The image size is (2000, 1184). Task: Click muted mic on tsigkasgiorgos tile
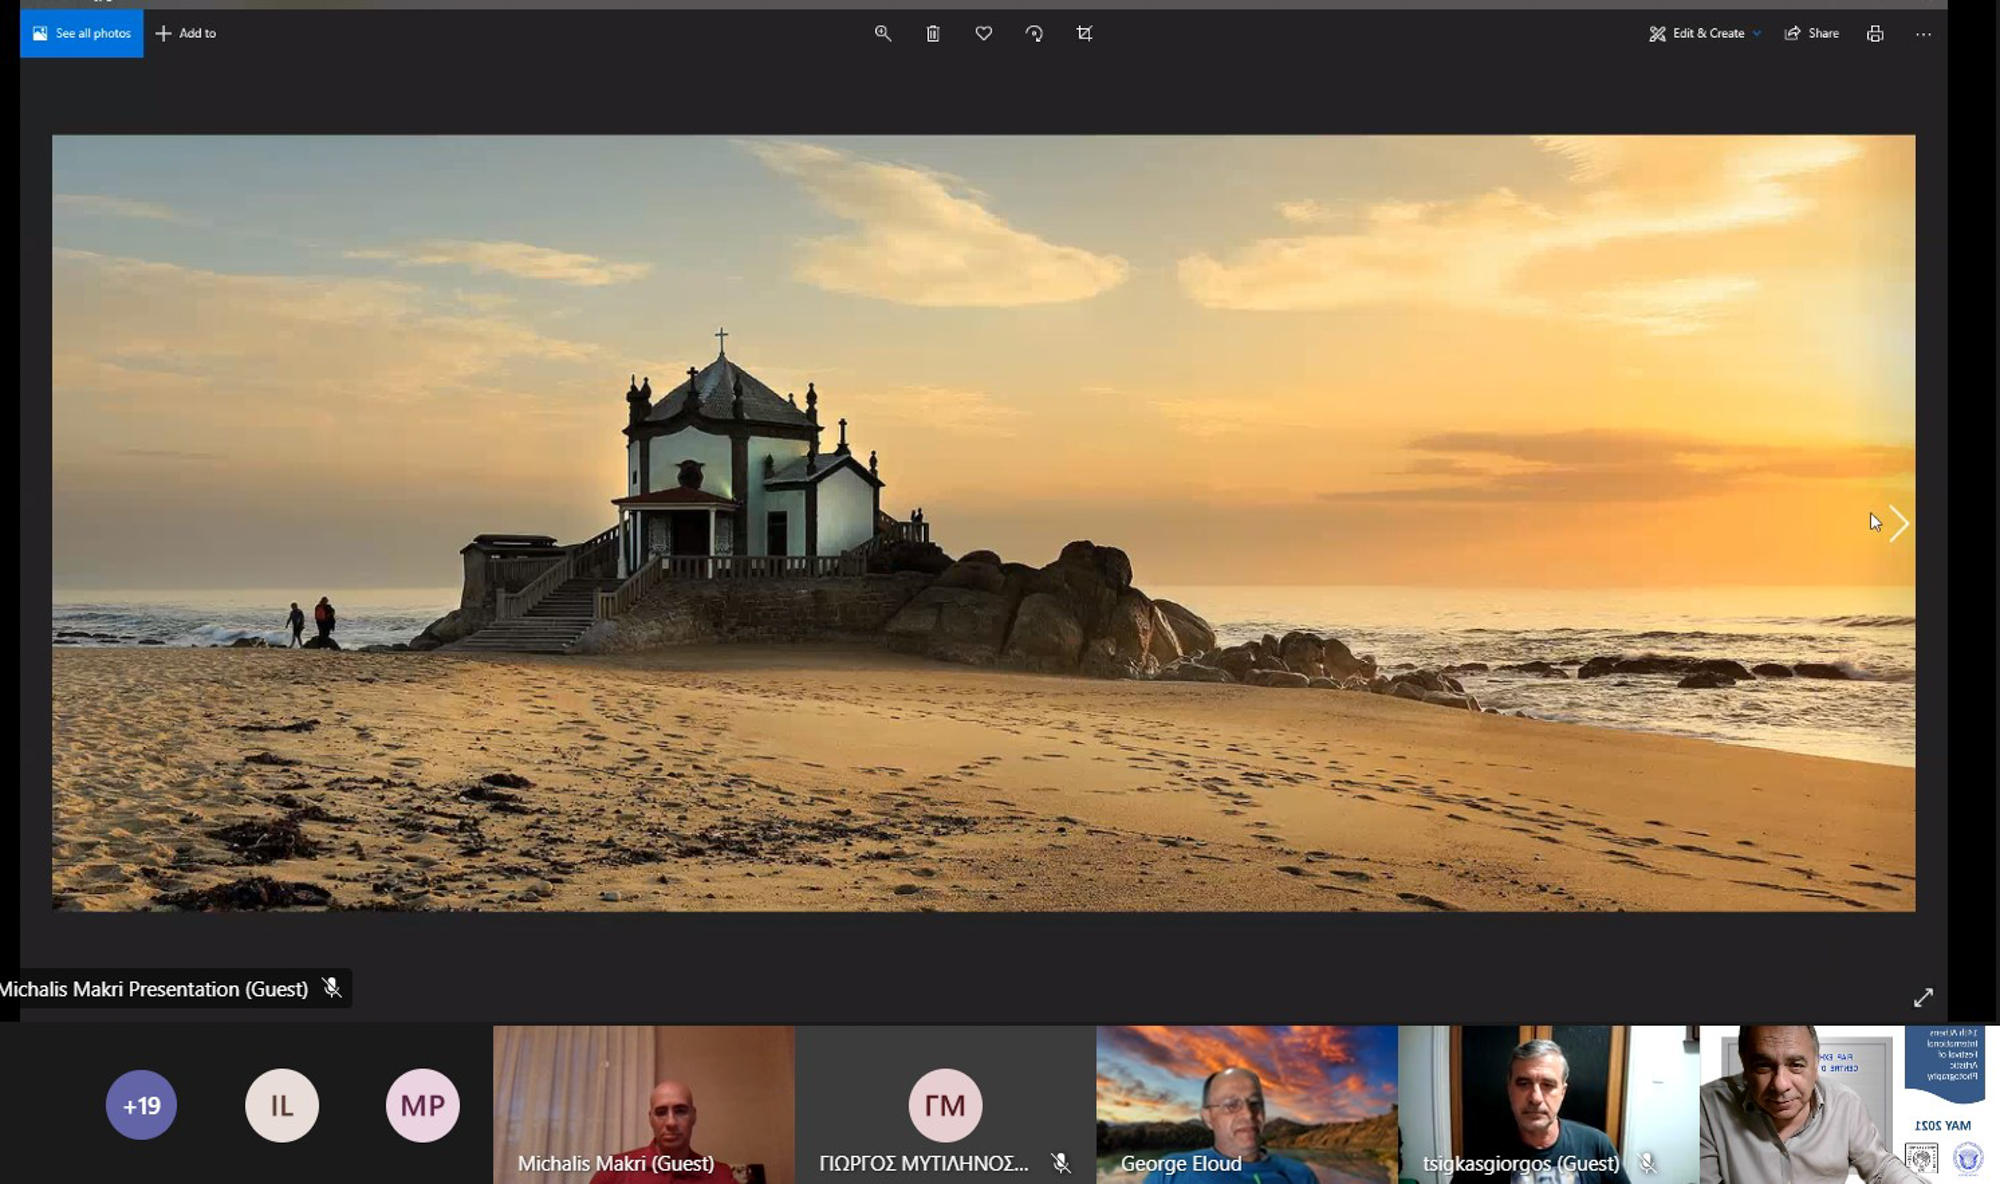1647,1162
